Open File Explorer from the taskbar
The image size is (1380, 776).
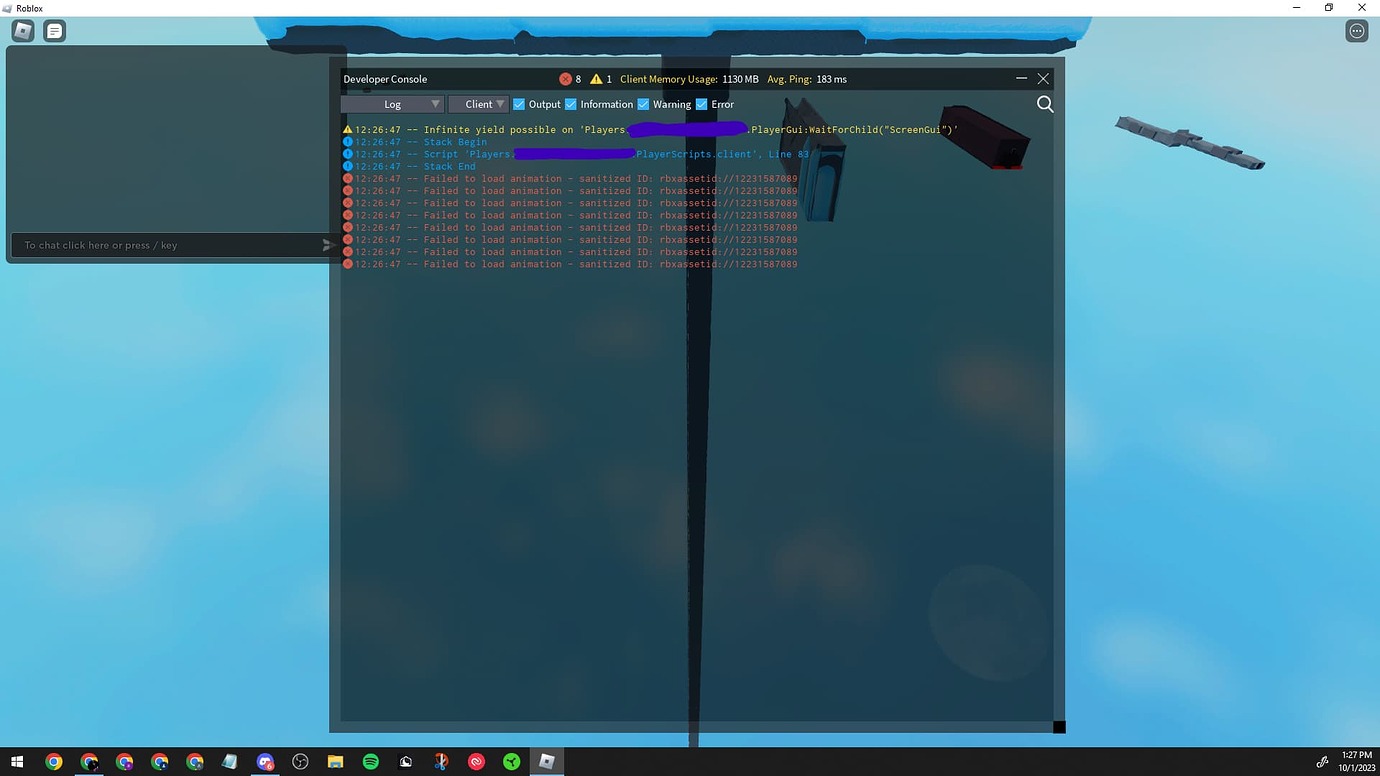335,762
